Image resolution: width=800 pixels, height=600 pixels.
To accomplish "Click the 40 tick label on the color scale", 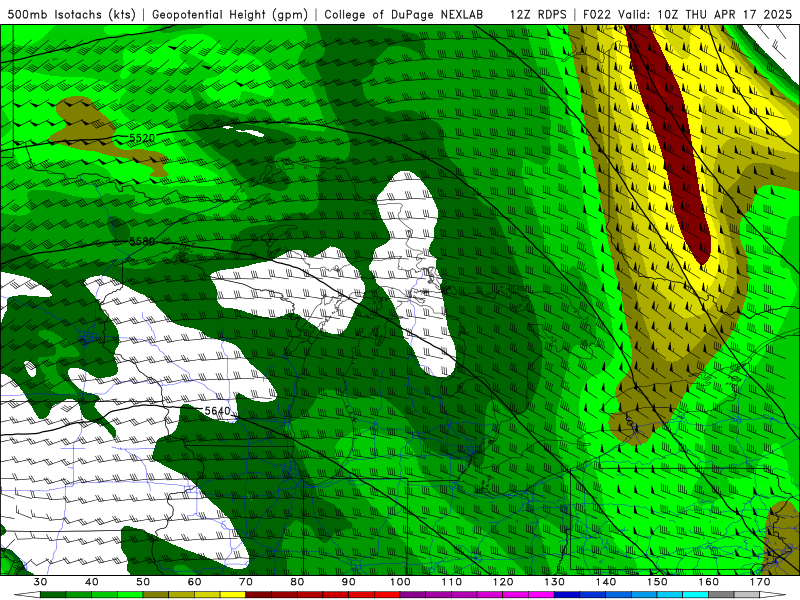I will pyautogui.click(x=92, y=582).
